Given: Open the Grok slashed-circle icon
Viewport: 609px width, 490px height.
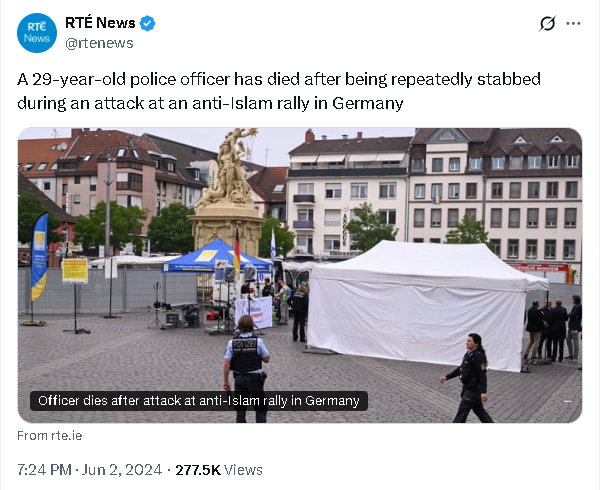Looking at the screenshot, I should click(x=547, y=24).
